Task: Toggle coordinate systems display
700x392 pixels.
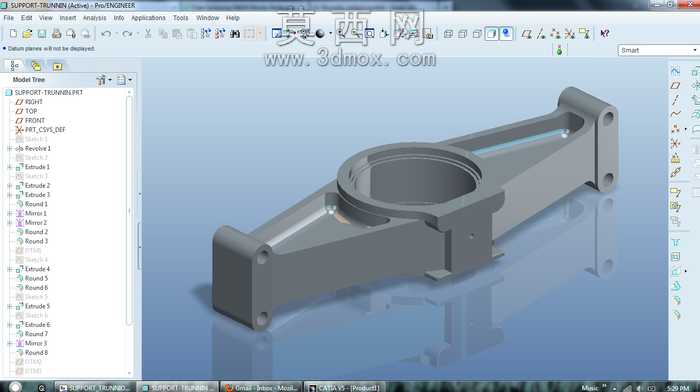Action: click(570, 33)
